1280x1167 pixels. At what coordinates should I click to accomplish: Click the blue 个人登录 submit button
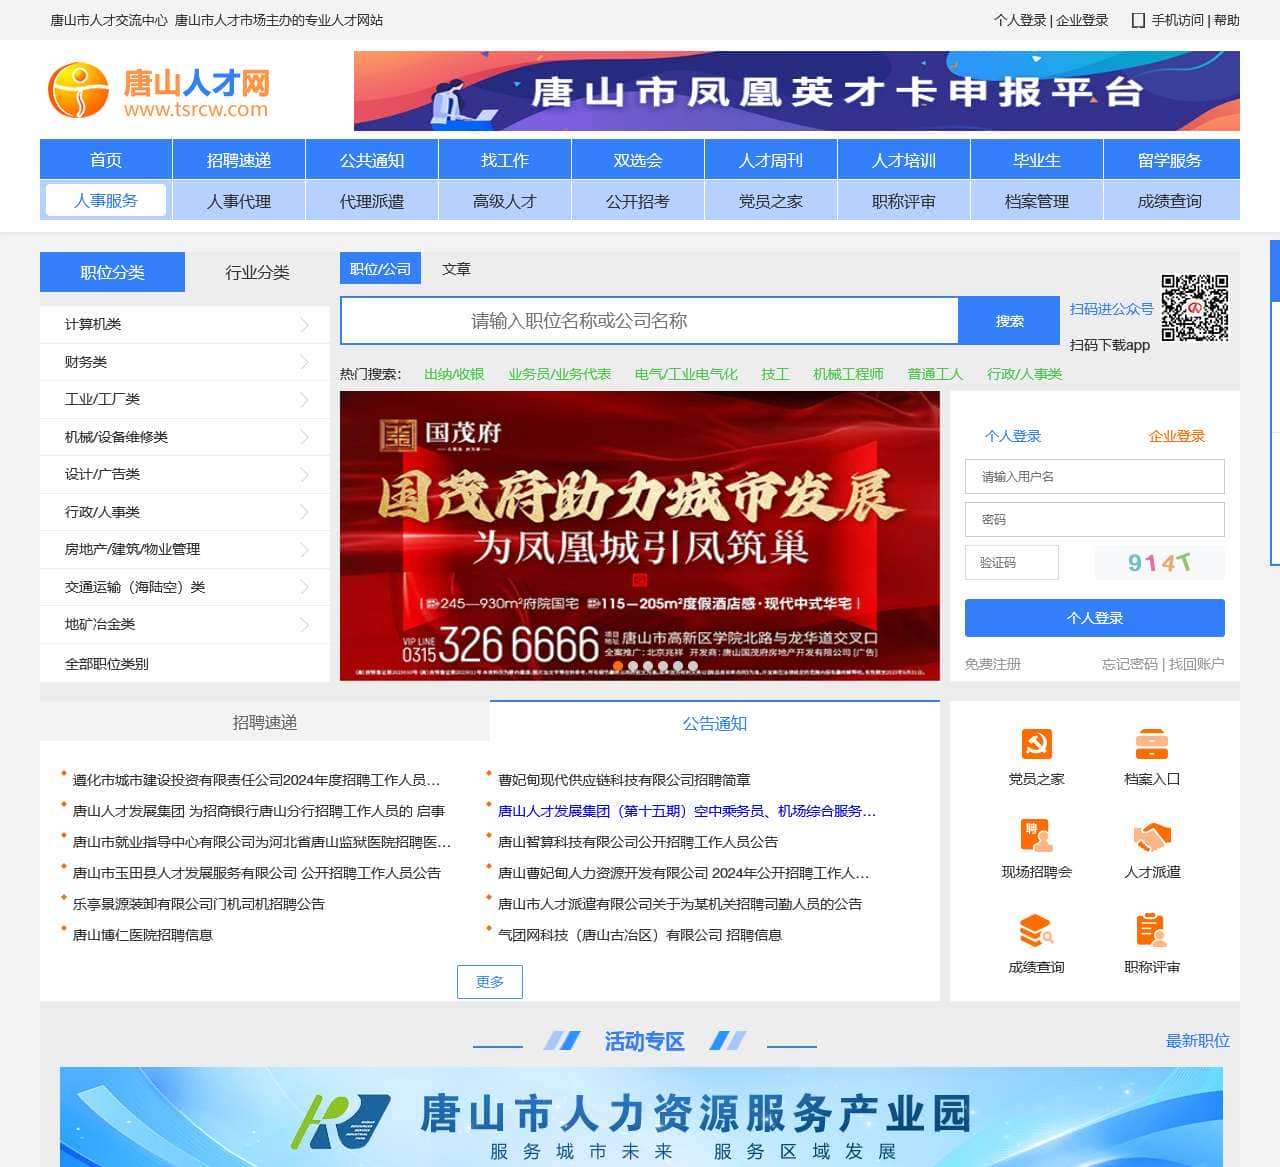pyautogui.click(x=1095, y=618)
